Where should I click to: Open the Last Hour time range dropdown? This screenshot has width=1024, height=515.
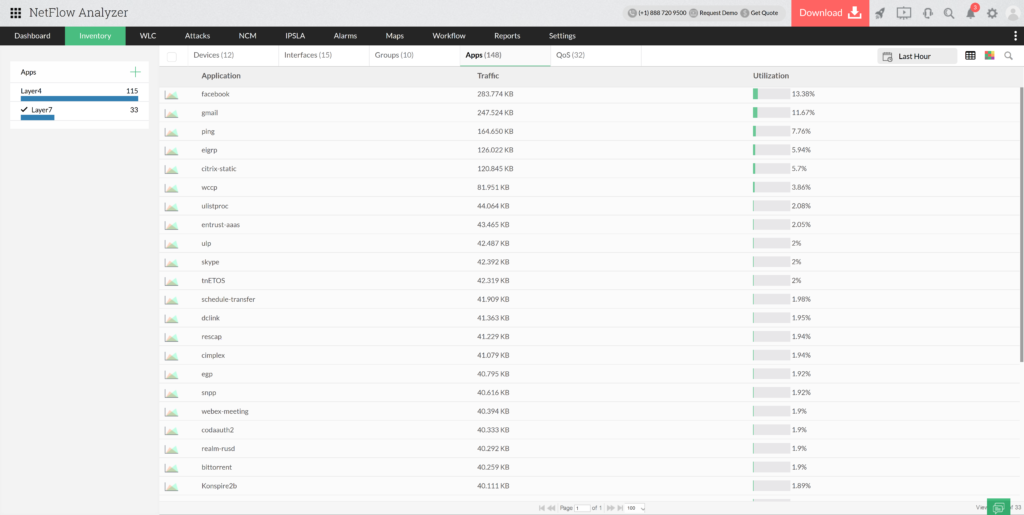[916, 56]
